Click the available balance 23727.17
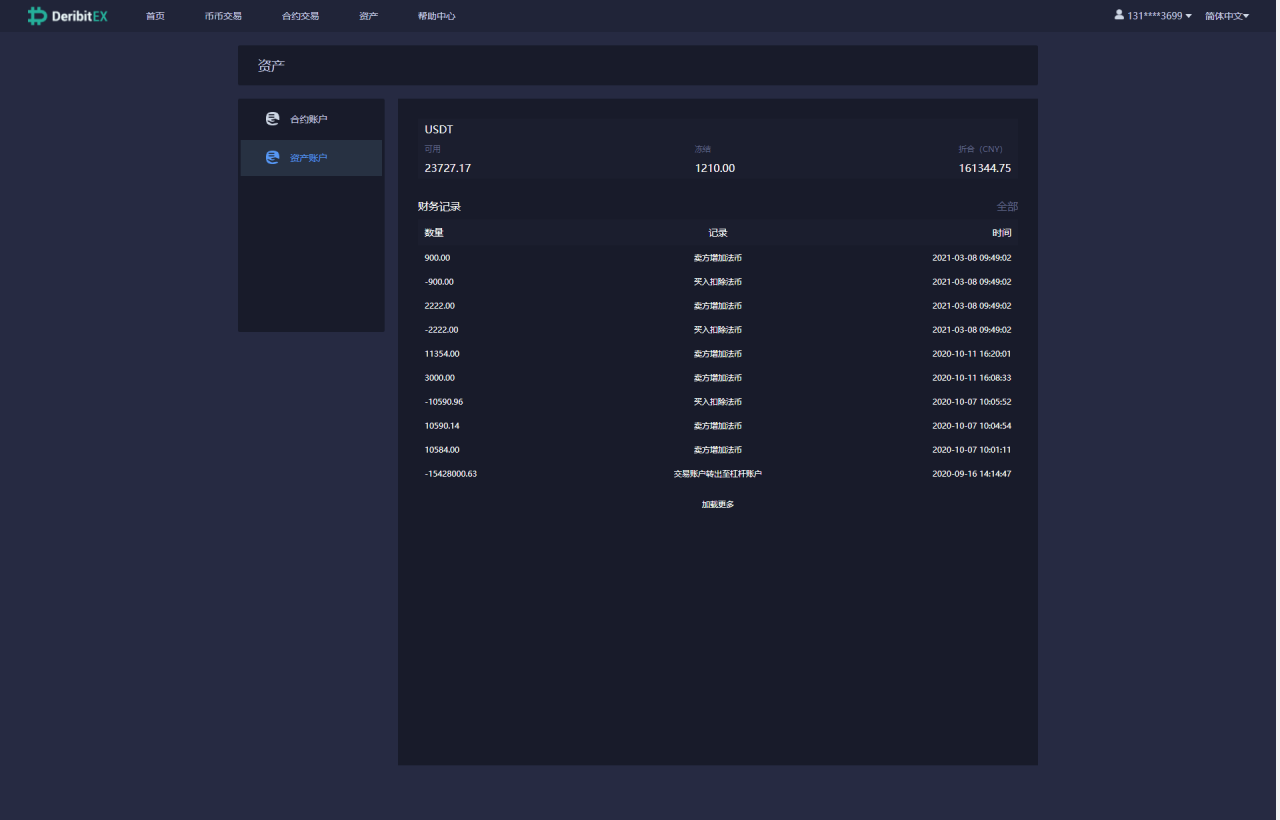Viewport: 1280px width, 820px height. pos(448,168)
